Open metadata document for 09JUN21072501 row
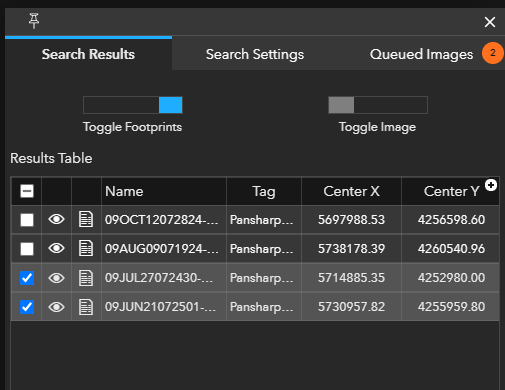Image resolution: width=505 pixels, height=390 pixels. pos(86,307)
